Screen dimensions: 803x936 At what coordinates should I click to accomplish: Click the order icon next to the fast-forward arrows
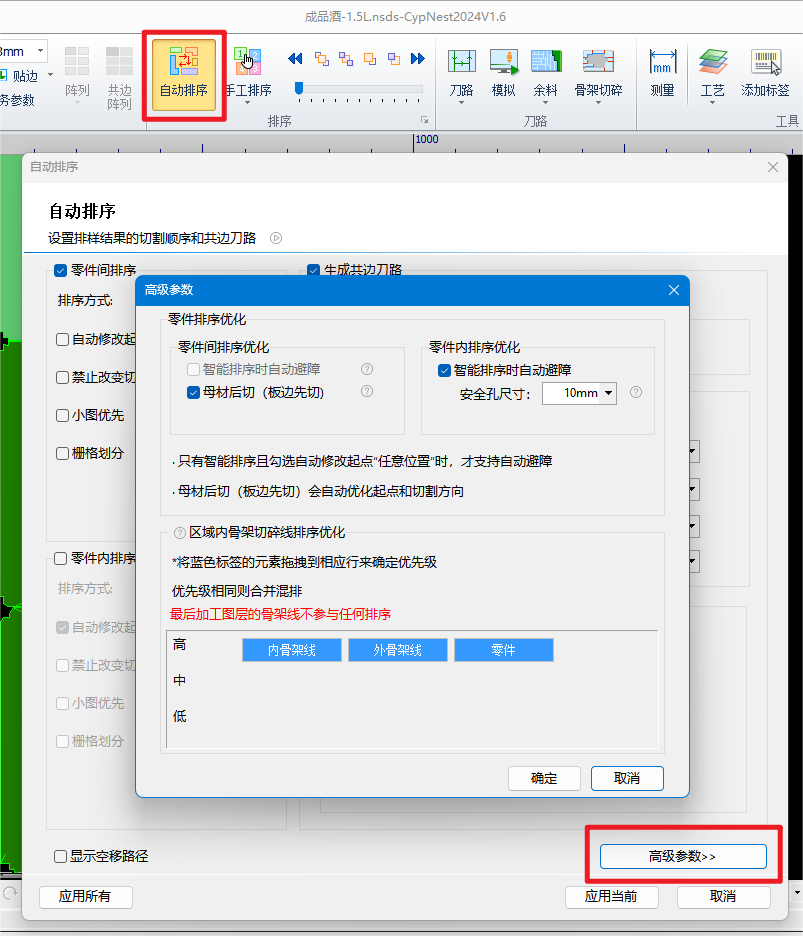394,58
